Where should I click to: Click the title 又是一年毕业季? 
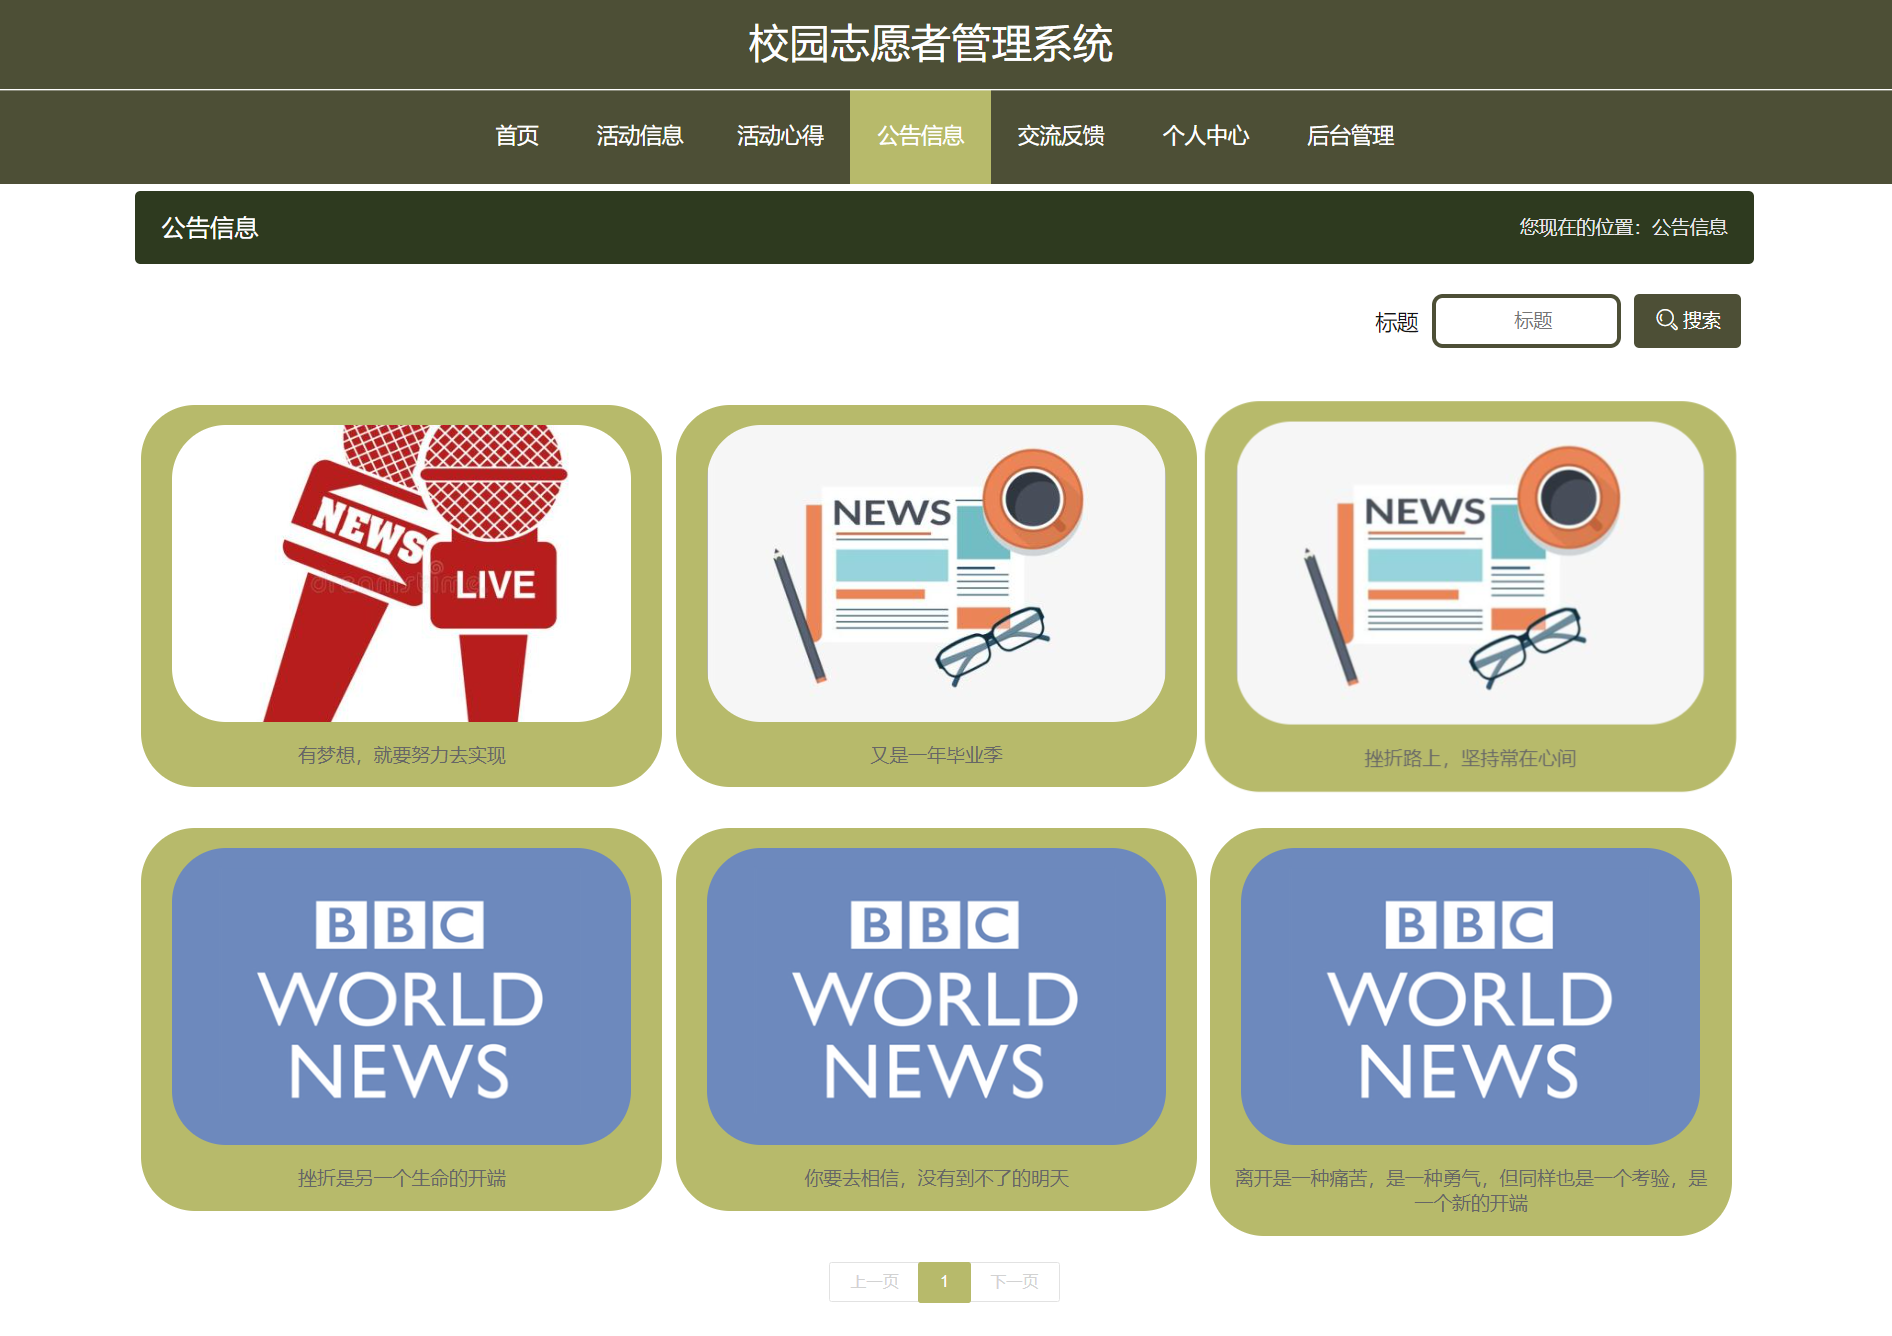936,755
